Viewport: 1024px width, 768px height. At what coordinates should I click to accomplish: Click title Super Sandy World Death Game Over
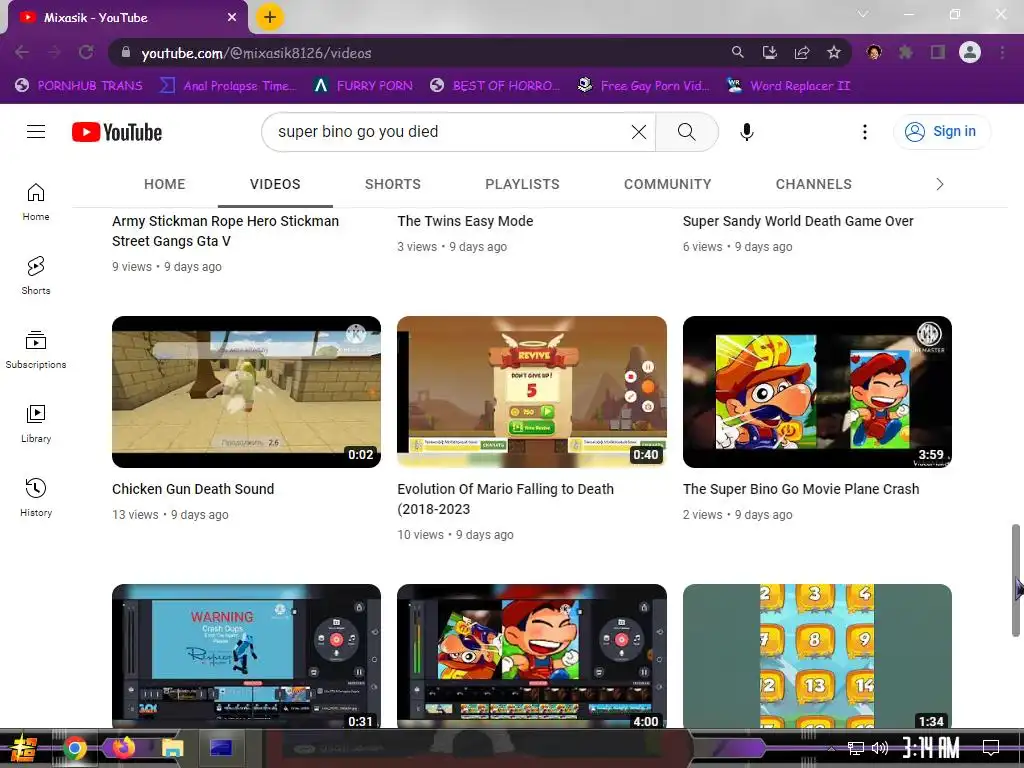click(x=798, y=221)
